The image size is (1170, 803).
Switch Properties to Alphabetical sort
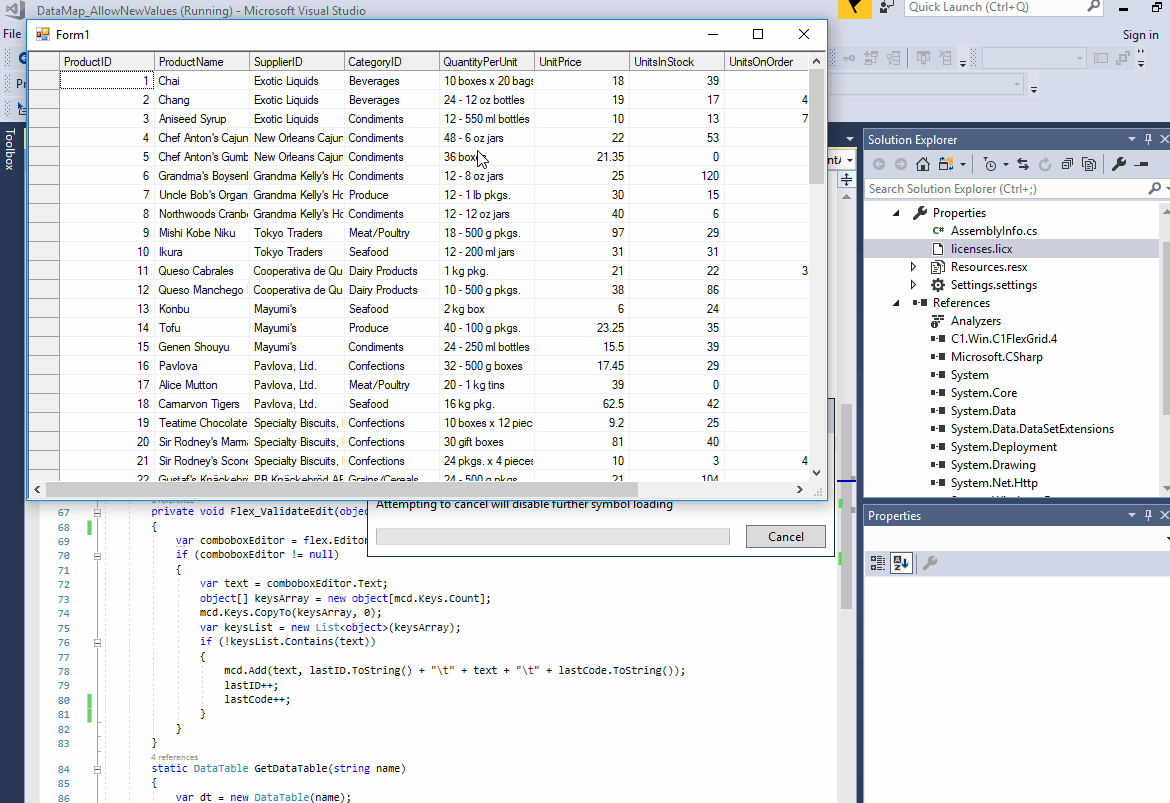tap(901, 563)
